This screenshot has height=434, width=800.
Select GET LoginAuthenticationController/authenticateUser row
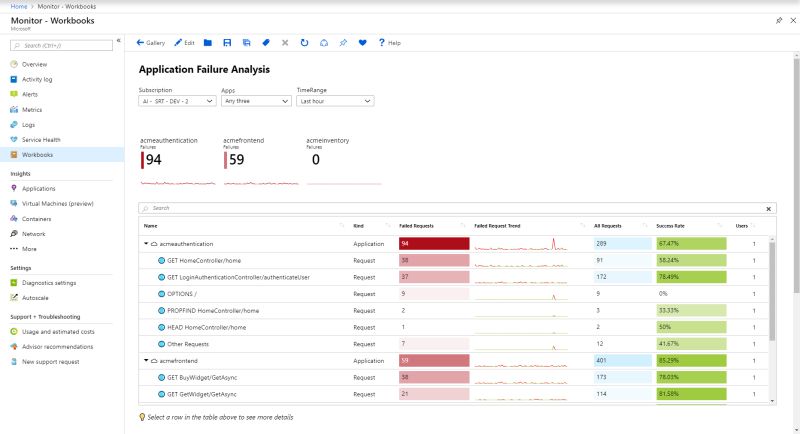click(x=454, y=277)
